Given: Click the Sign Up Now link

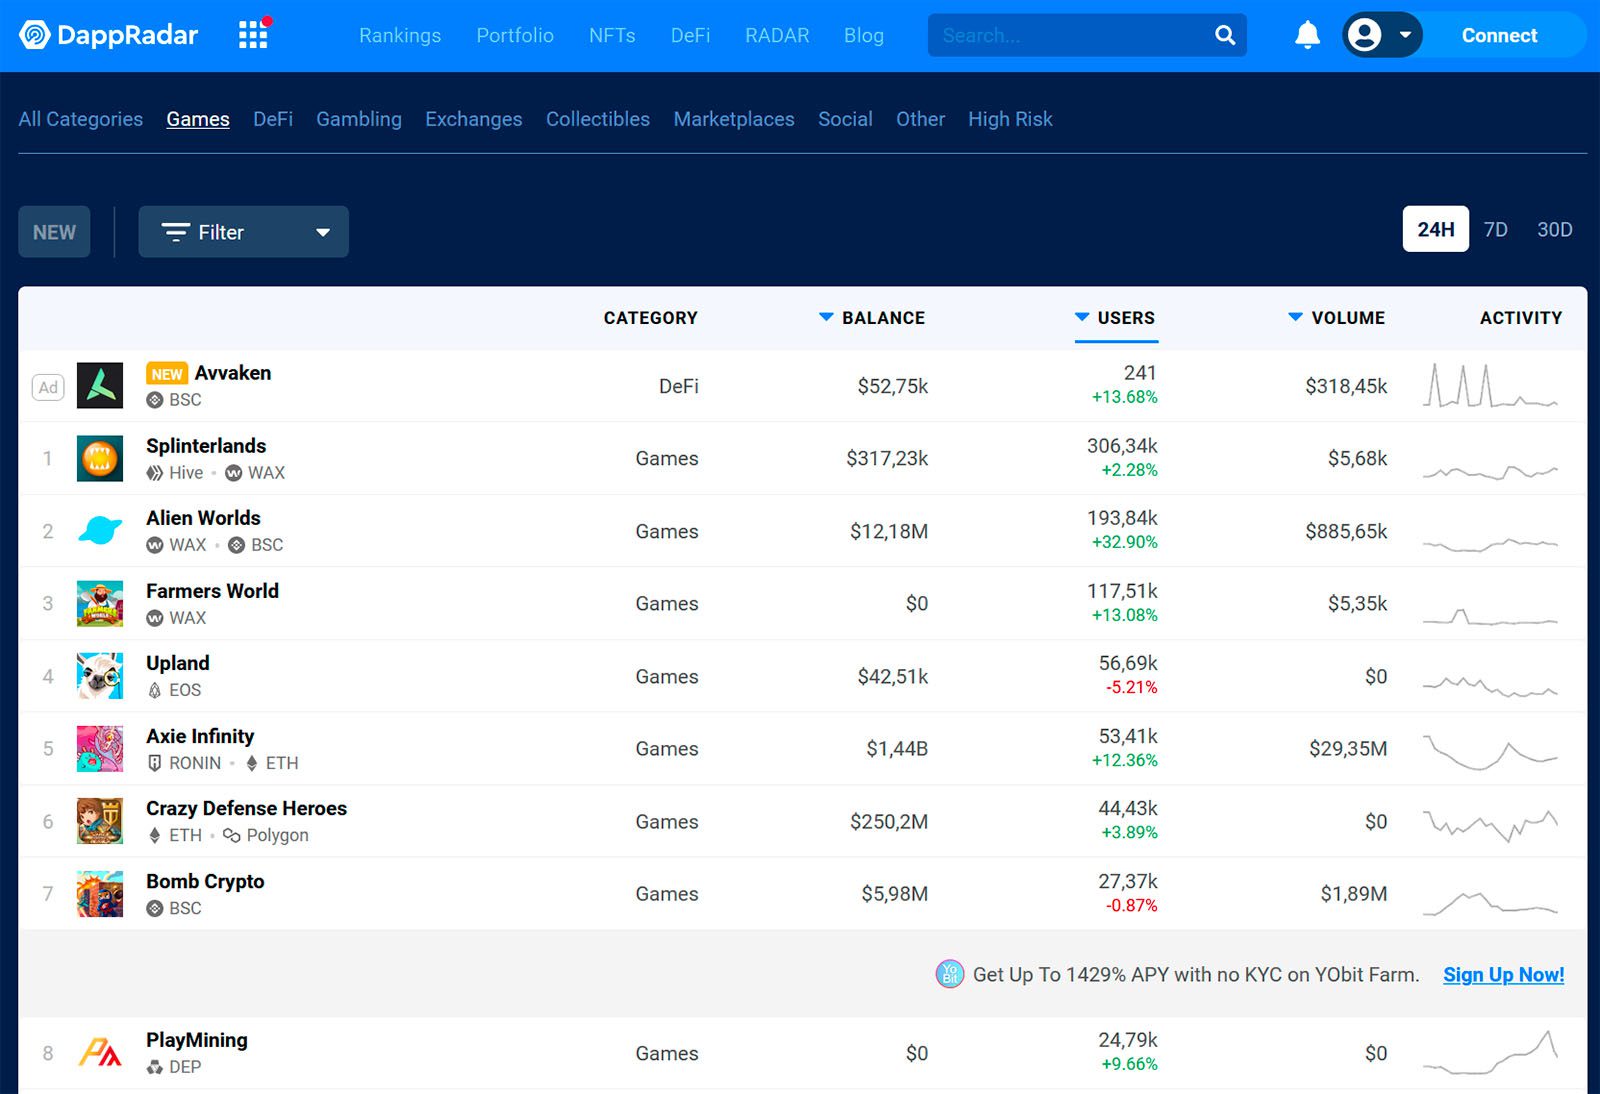Looking at the screenshot, I should click(1503, 975).
